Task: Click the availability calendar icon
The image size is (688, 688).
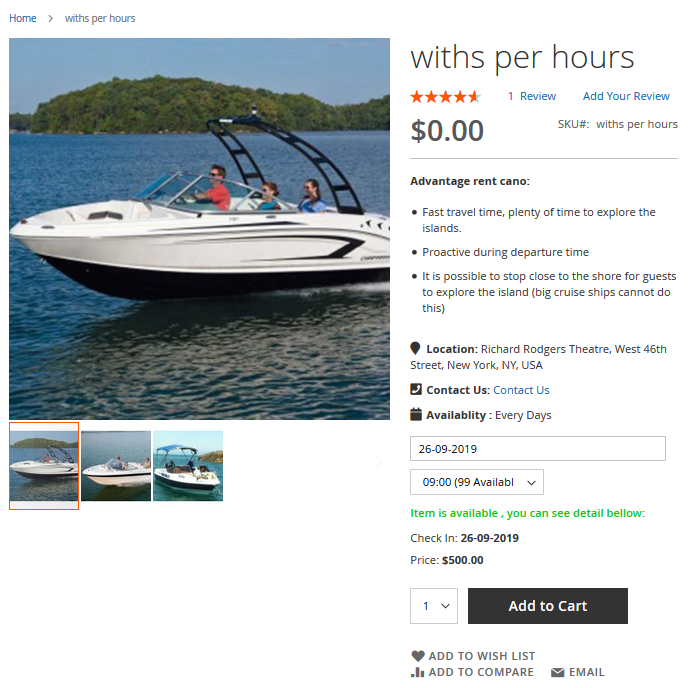Action: 416,414
